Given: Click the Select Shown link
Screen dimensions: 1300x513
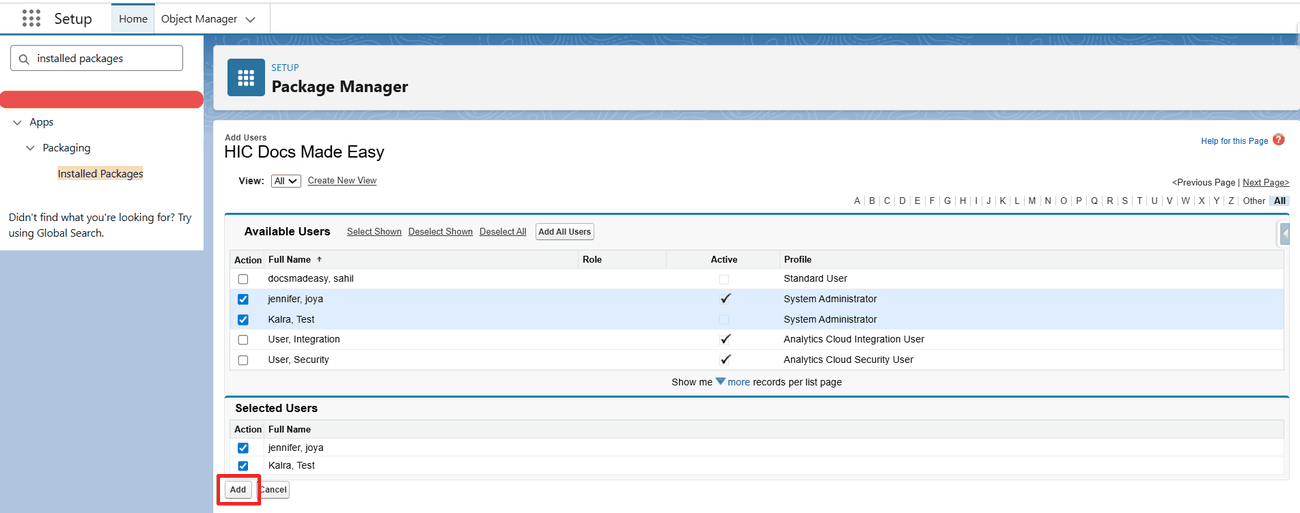Looking at the screenshot, I should click(x=374, y=232).
